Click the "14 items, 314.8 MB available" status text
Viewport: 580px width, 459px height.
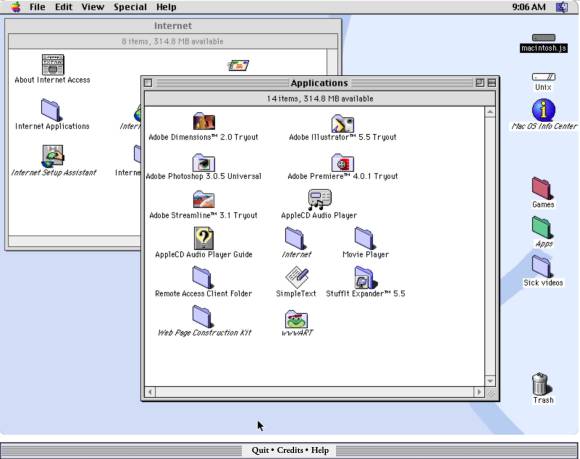coord(320,99)
